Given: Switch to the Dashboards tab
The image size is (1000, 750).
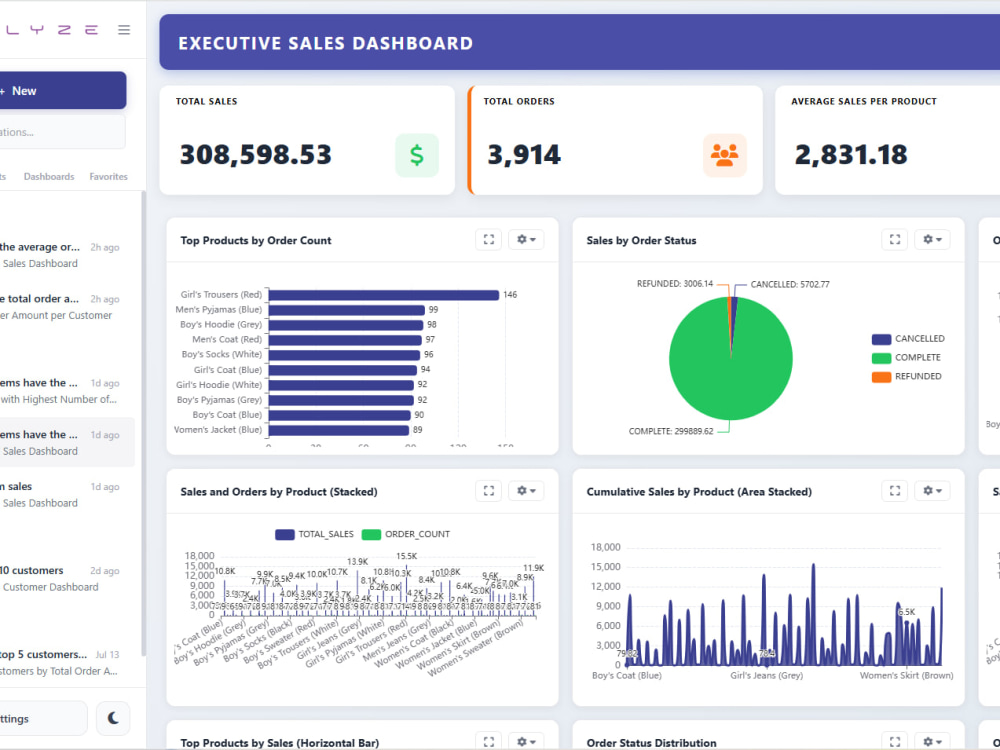Looking at the screenshot, I should (x=49, y=177).
